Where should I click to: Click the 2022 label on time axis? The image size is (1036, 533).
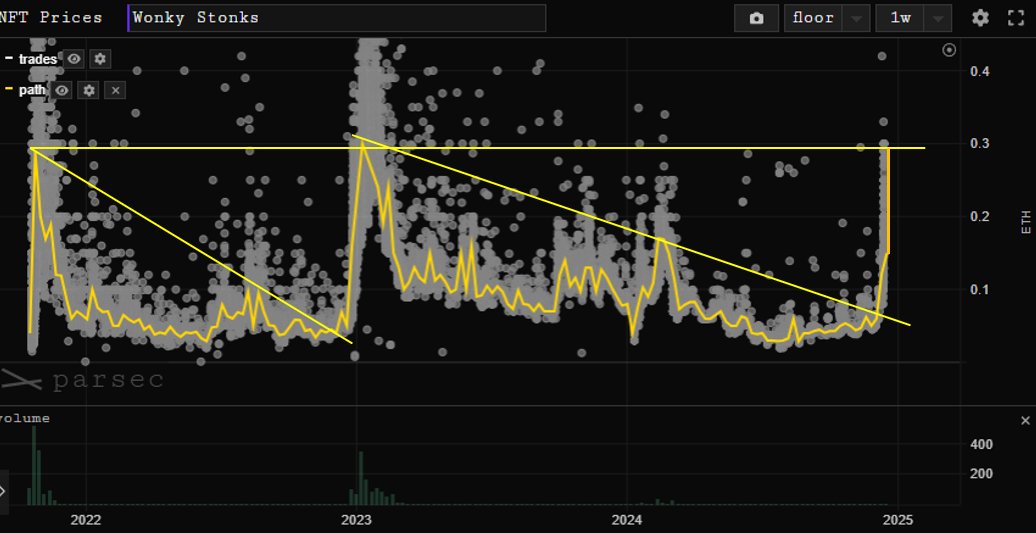coord(86,519)
